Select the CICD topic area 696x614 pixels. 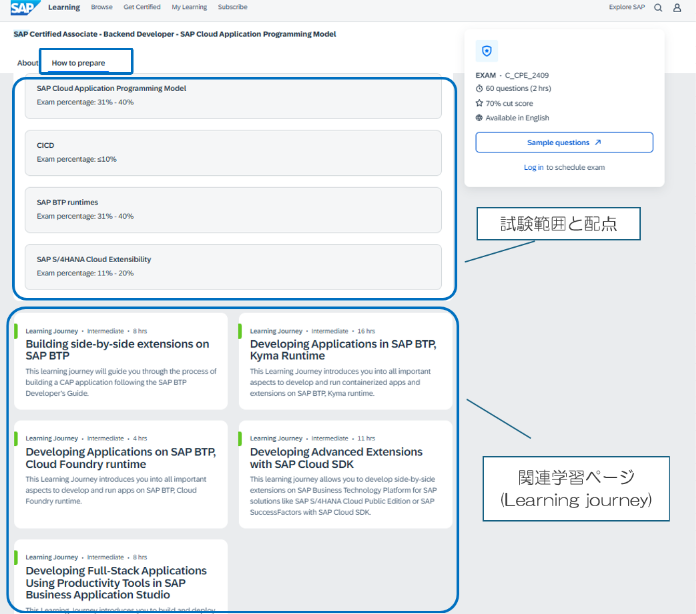click(x=233, y=153)
